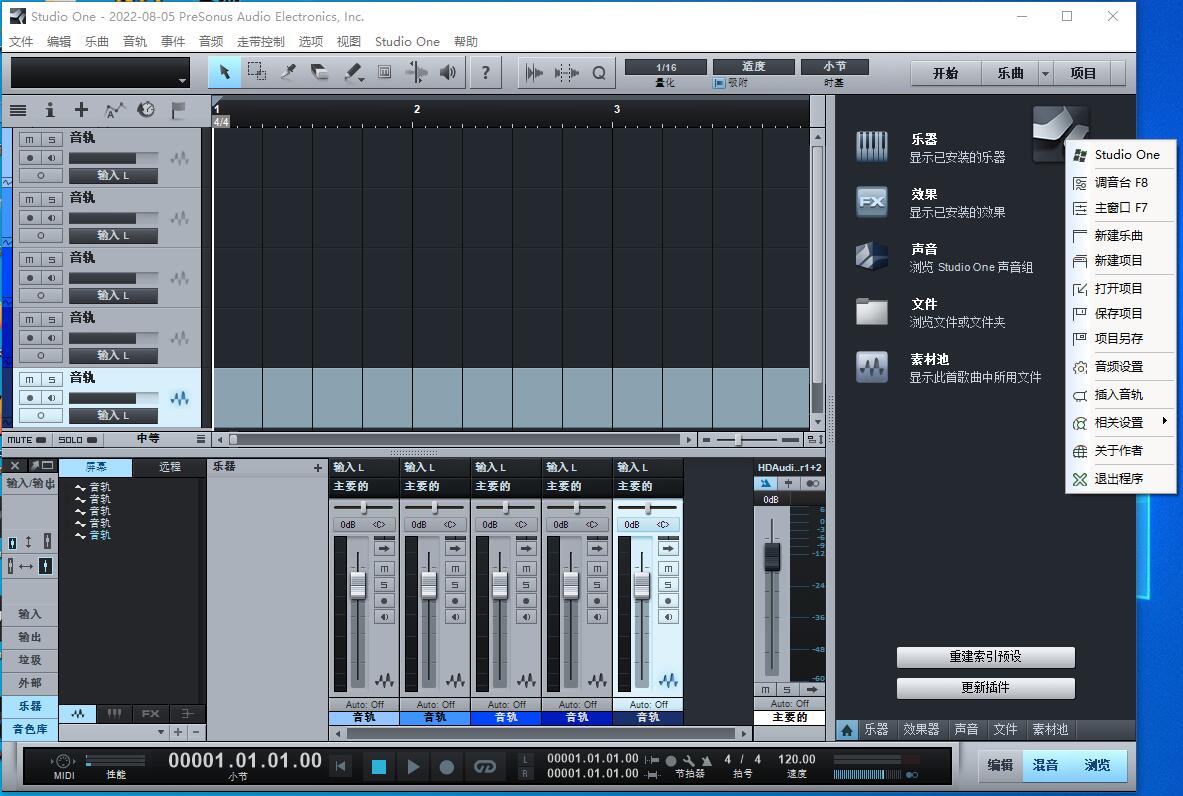Viewport: 1183px width, 796px height.
Task: Adjust first mixer channel volume fader
Action: pos(358,585)
